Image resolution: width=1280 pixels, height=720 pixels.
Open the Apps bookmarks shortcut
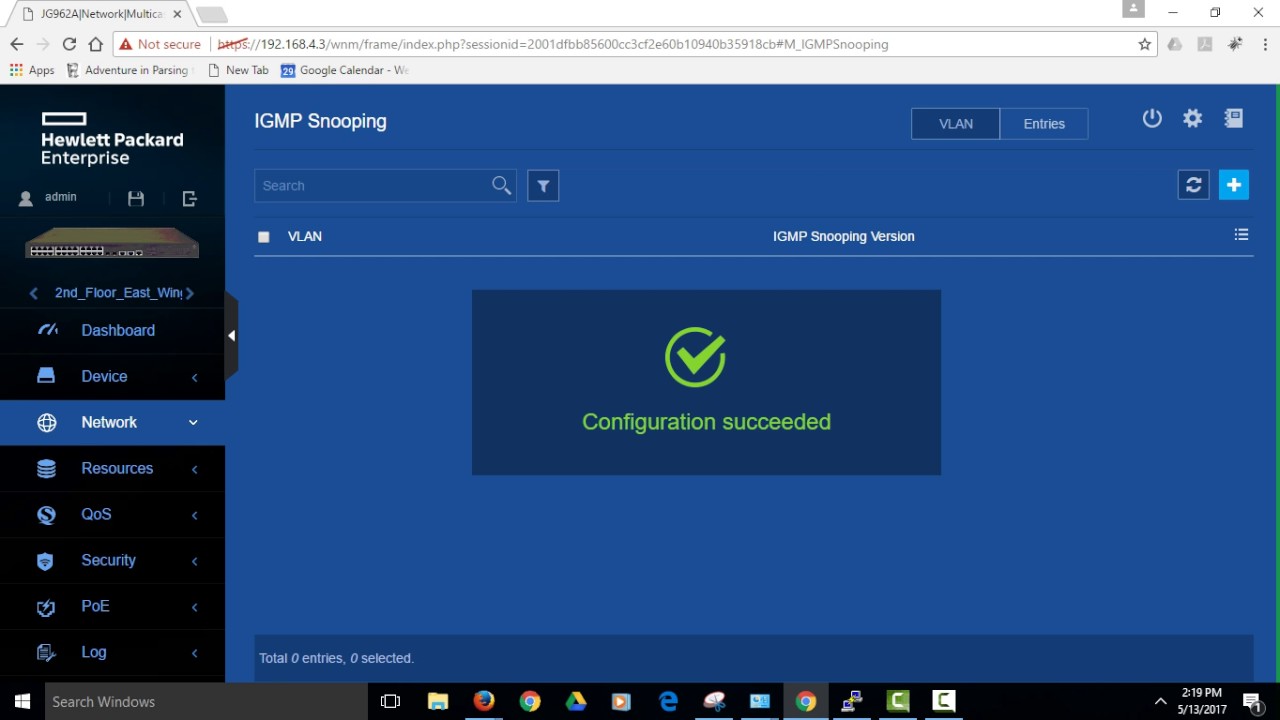pyautogui.click(x=32, y=70)
